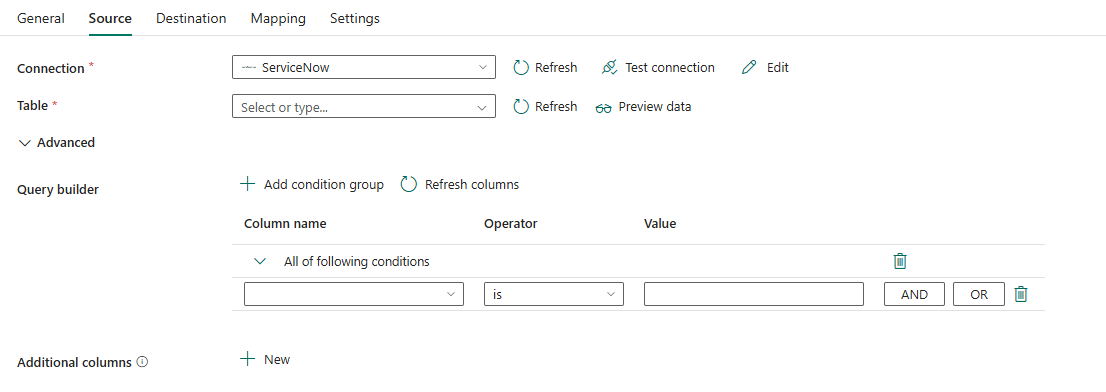Select the Source tab
Image resolution: width=1106 pixels, height=392 pixels.
pyautogui.click(x=110, y=18)
